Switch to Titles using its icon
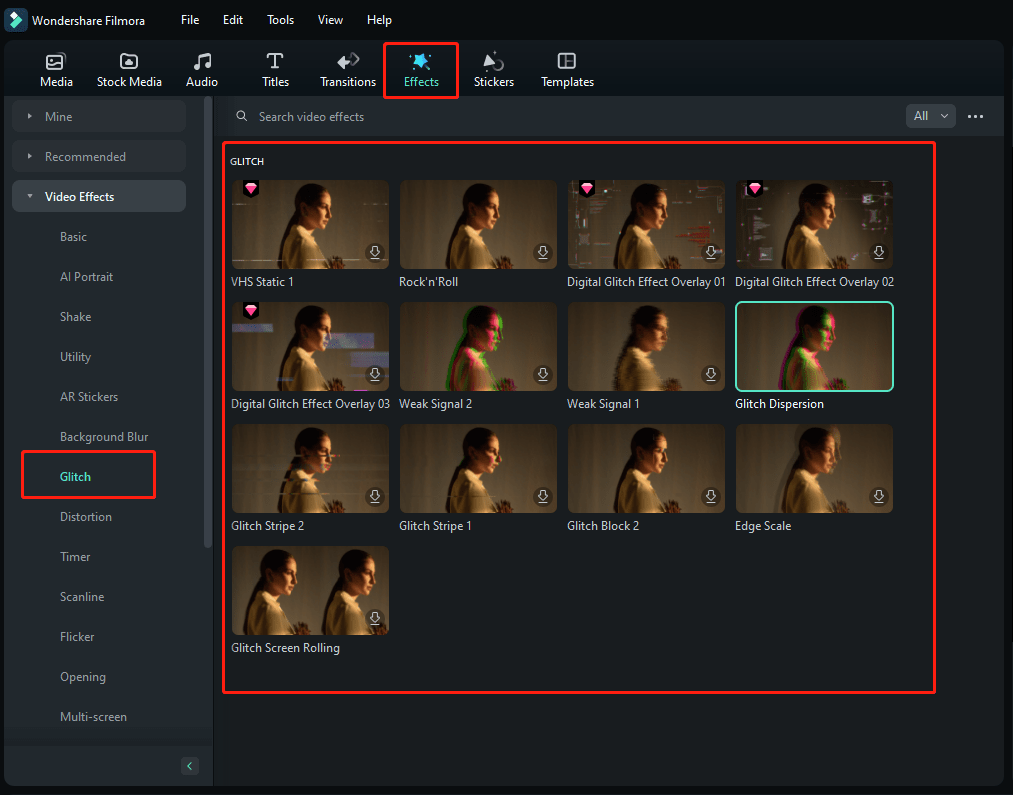The width and height of the screenshot is (1013, 795). (275, 68)
